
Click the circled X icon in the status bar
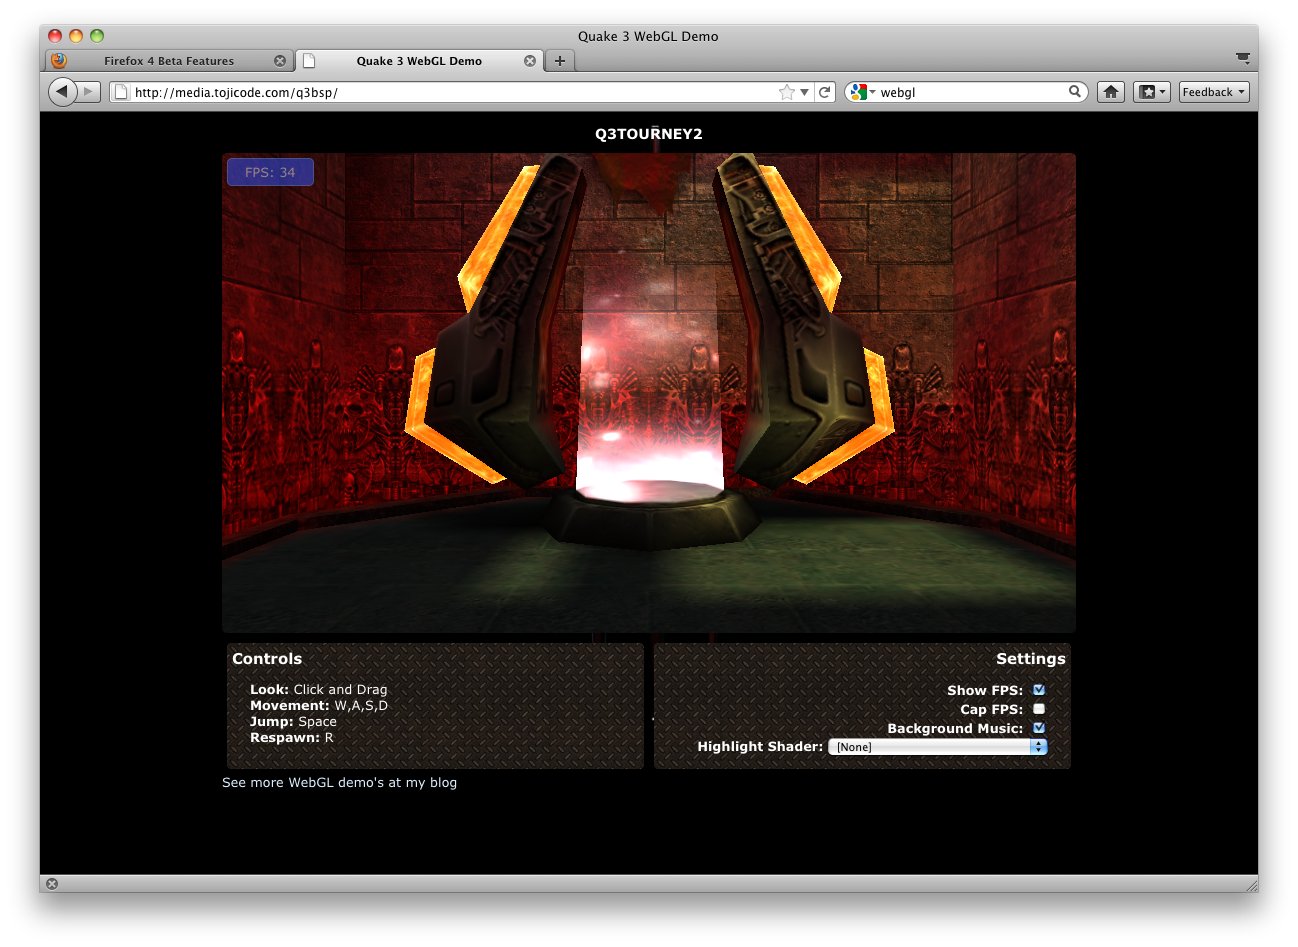[x=50, y=884]
